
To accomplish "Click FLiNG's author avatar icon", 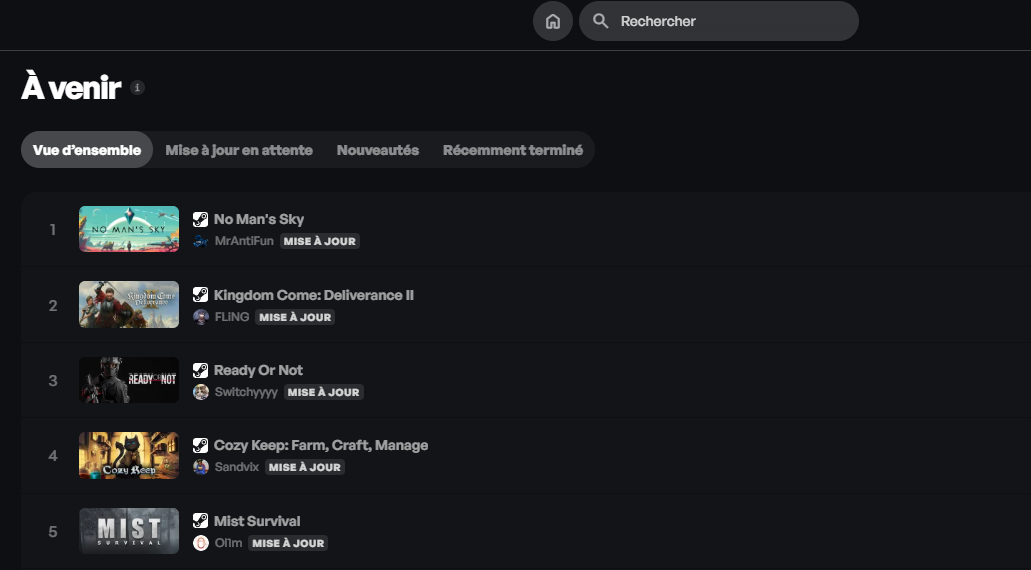I will tap(201, 317).
